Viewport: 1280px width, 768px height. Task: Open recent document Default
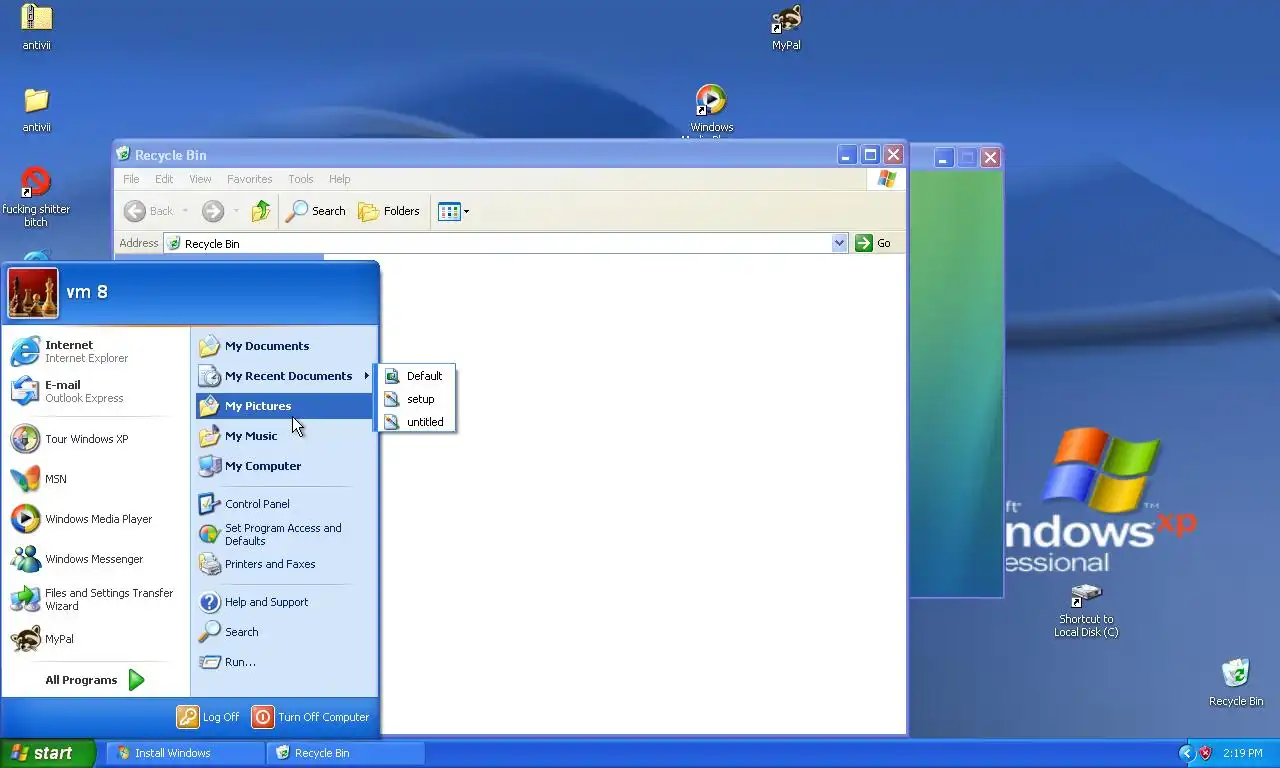[415, 376]
